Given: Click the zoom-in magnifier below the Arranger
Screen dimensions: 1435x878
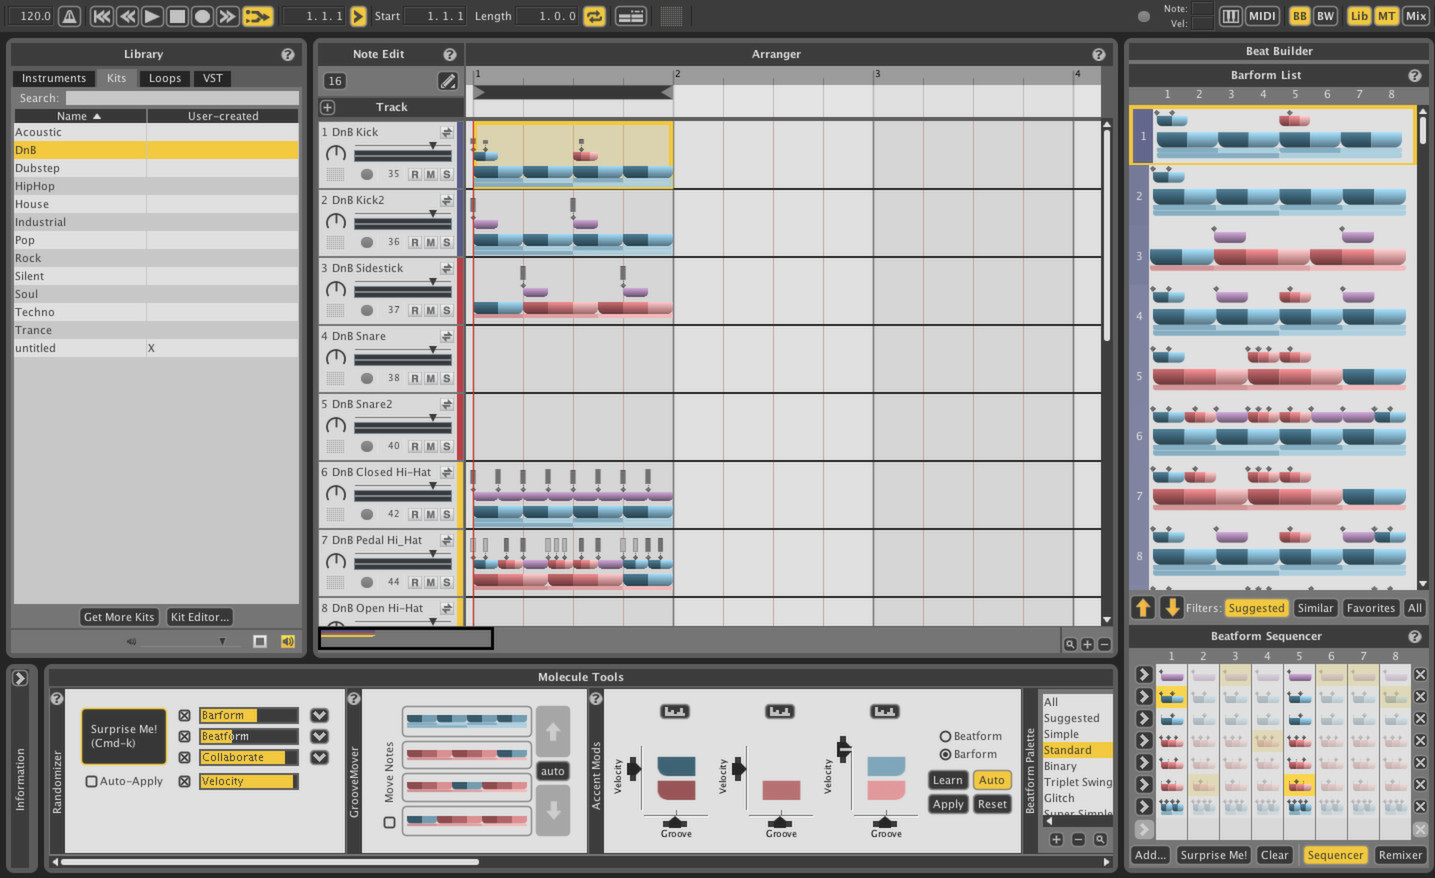Looking at the screenshot, I should (1069, 644).
